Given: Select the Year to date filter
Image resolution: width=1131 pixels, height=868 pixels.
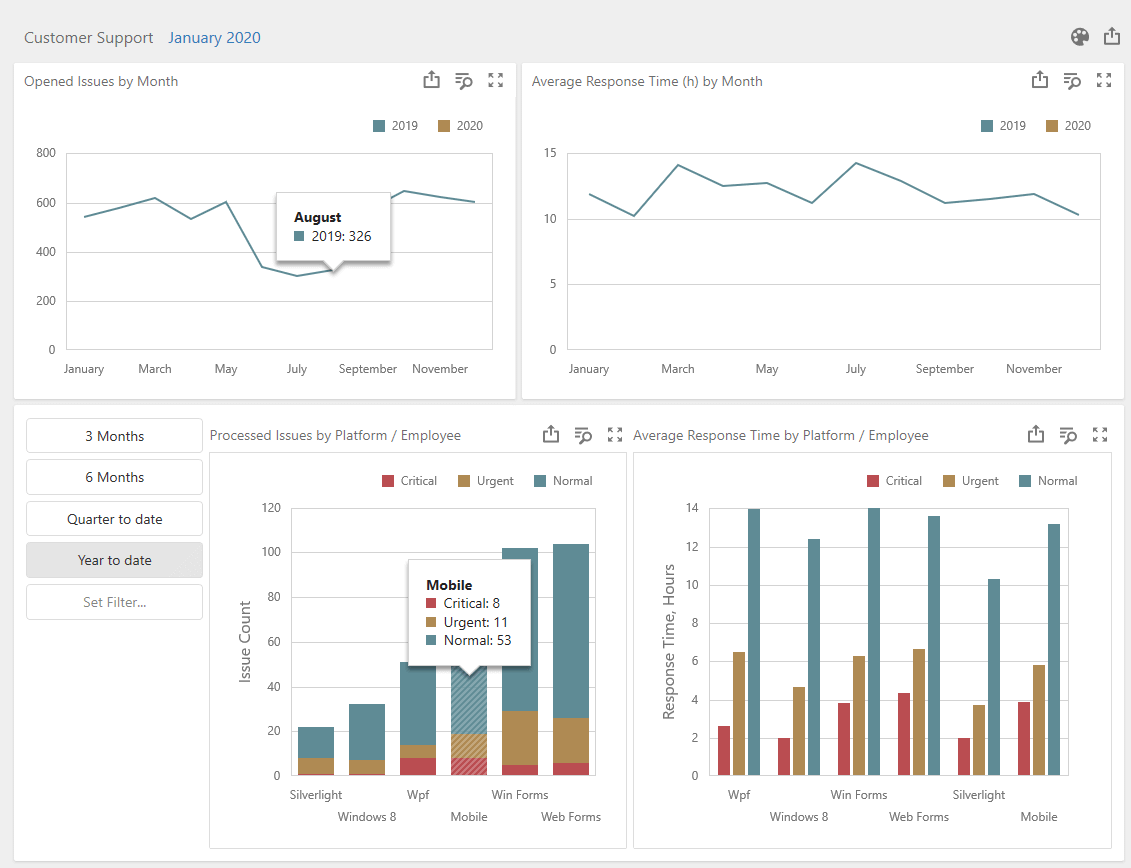Looking at the screenshot, I should 115,560.
